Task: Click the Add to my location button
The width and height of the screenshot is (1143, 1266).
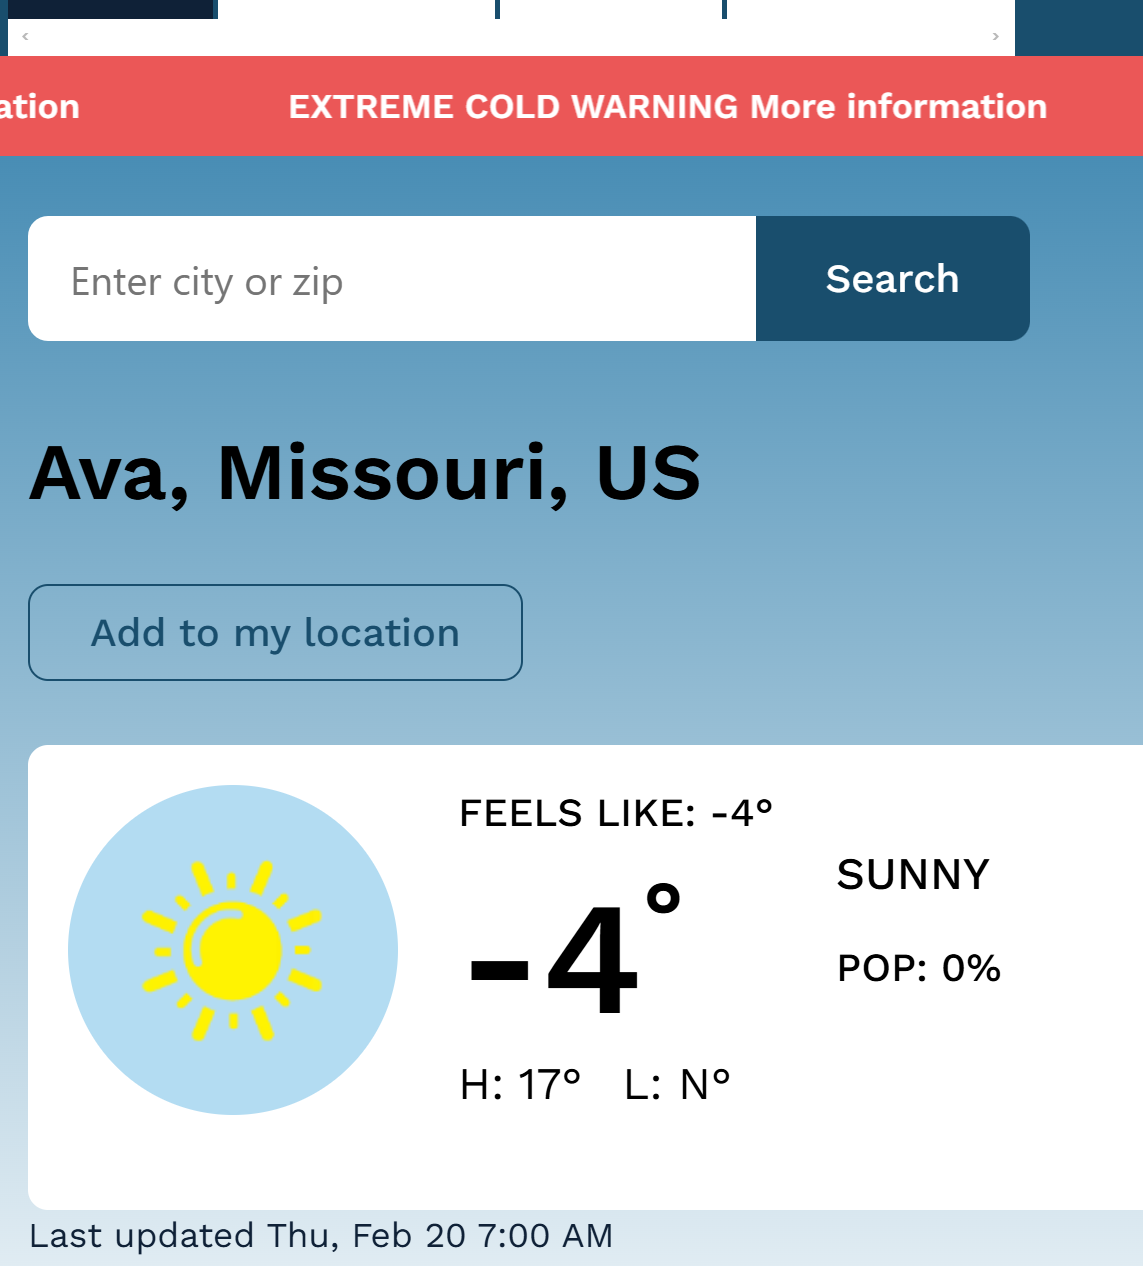Action: (275, 633)
